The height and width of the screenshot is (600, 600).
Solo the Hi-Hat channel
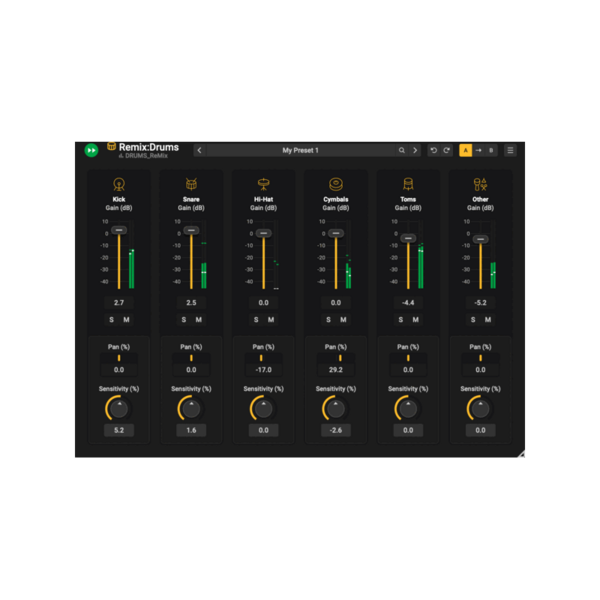[256, 320]
